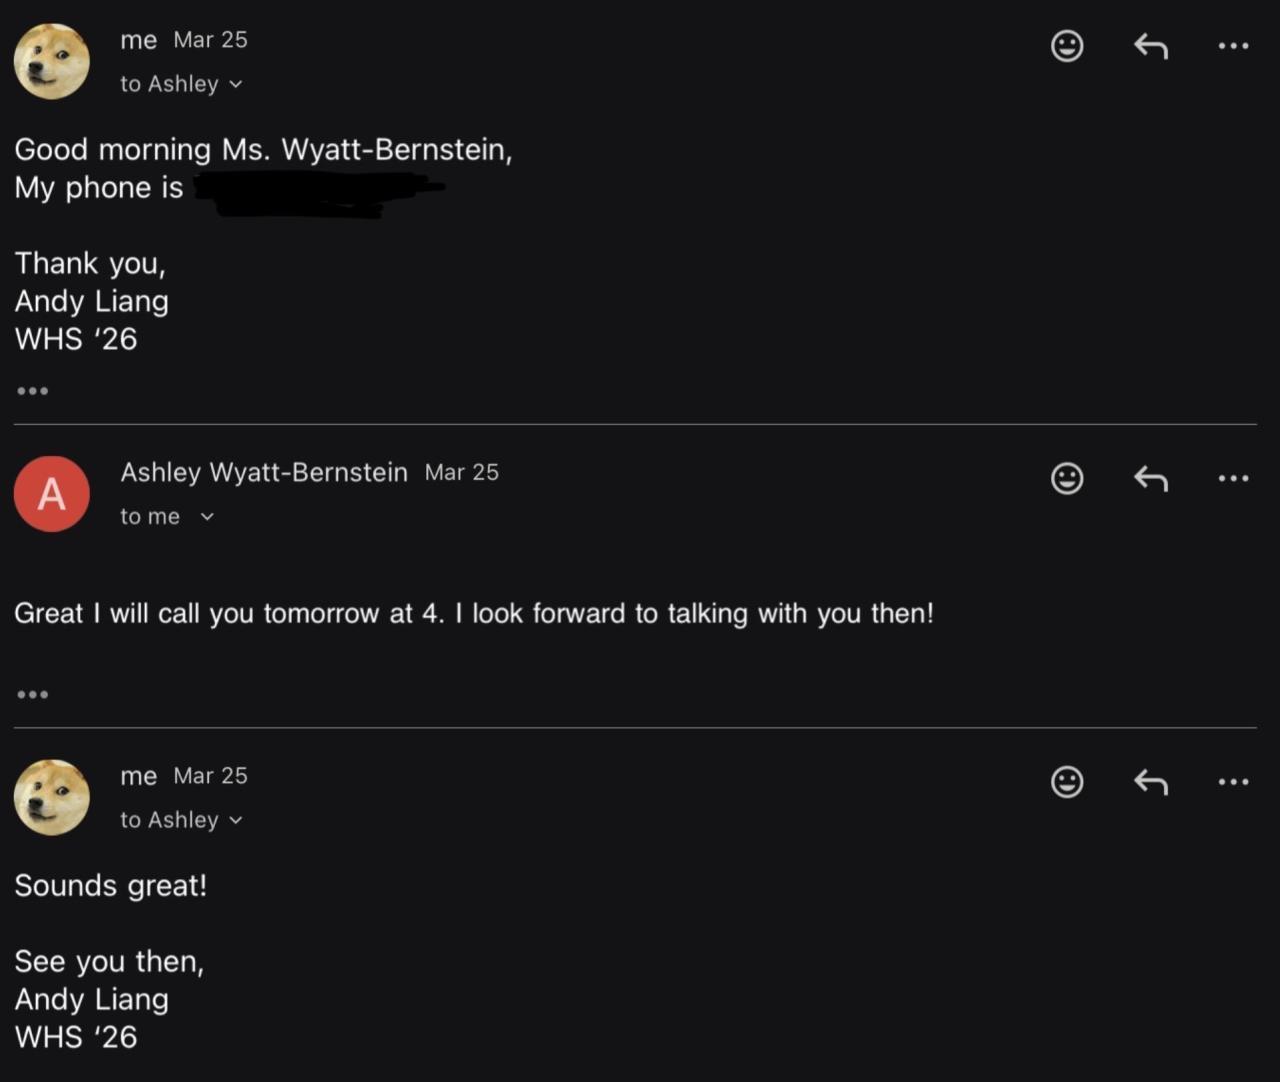Viewport: 1280px width, 1082px height.
Task: Open more options for first message
Action: (1233, 46)
